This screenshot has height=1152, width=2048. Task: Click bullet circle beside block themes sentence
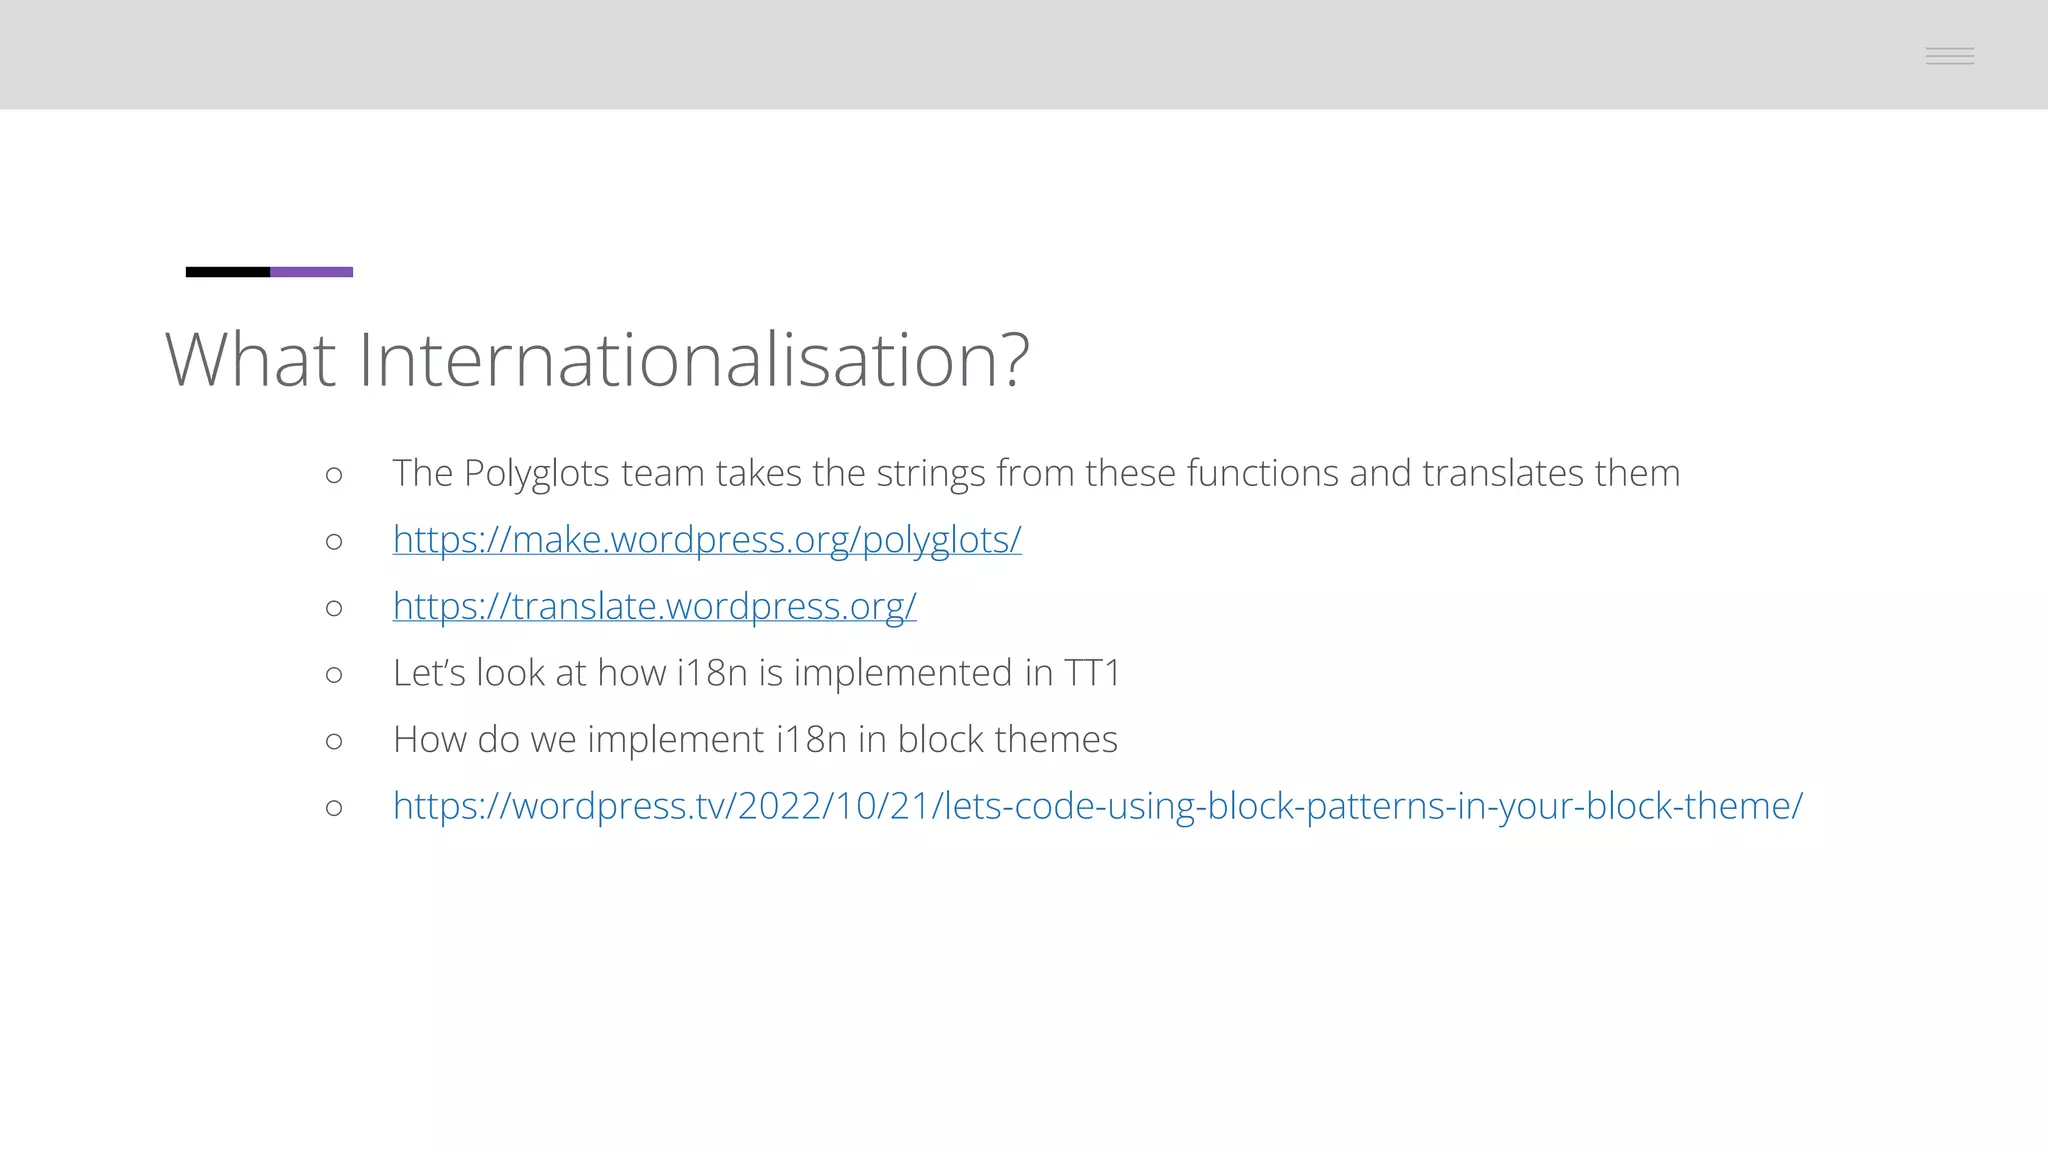click(334, 741)
